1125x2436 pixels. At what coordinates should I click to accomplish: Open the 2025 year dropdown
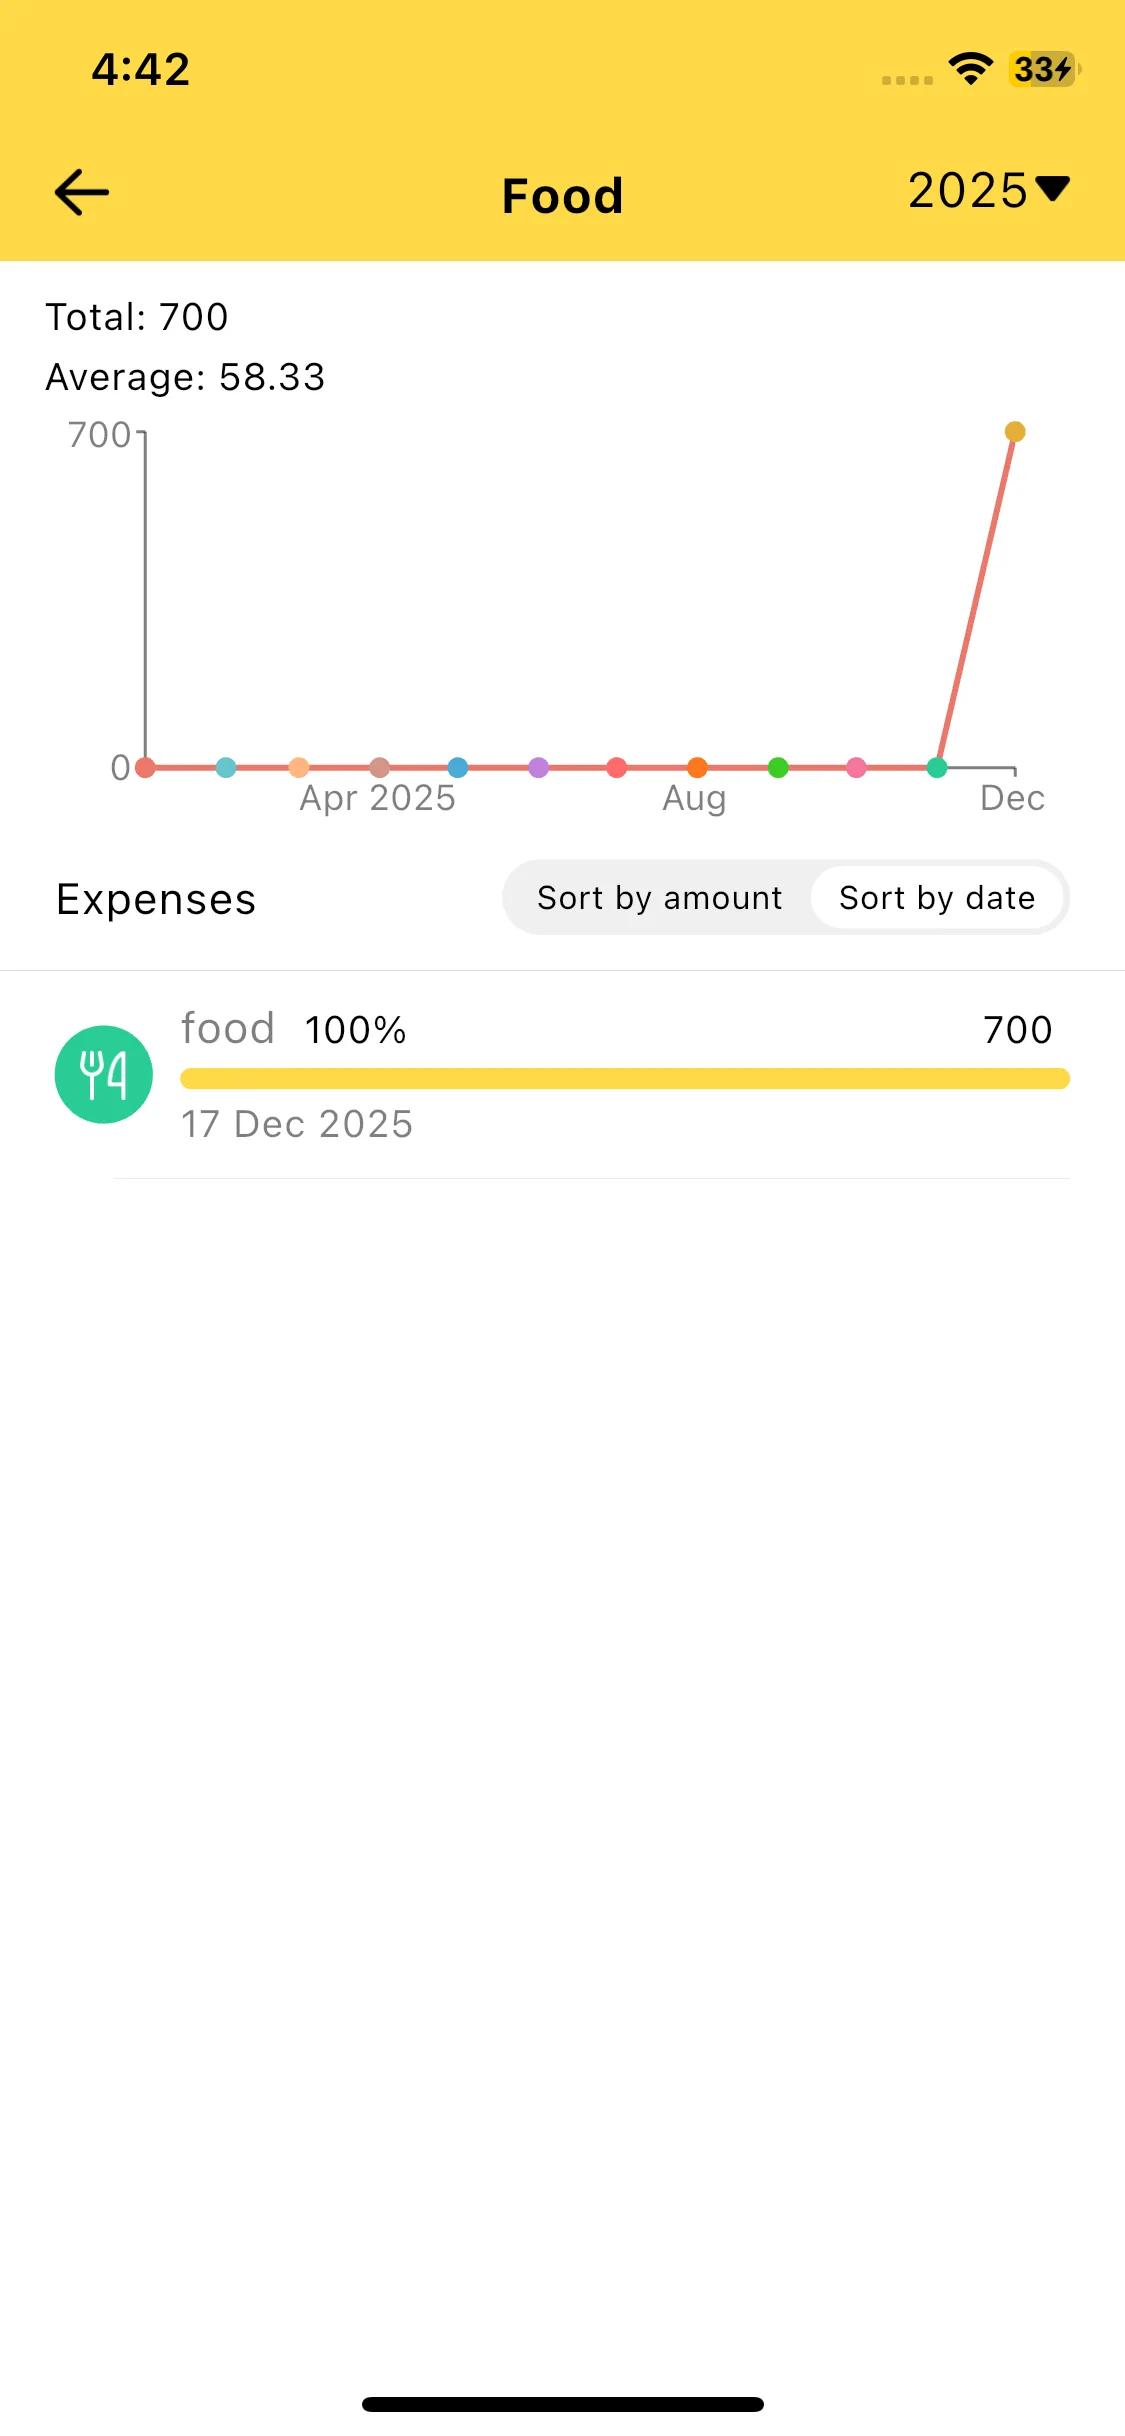(x=988, y=190)
